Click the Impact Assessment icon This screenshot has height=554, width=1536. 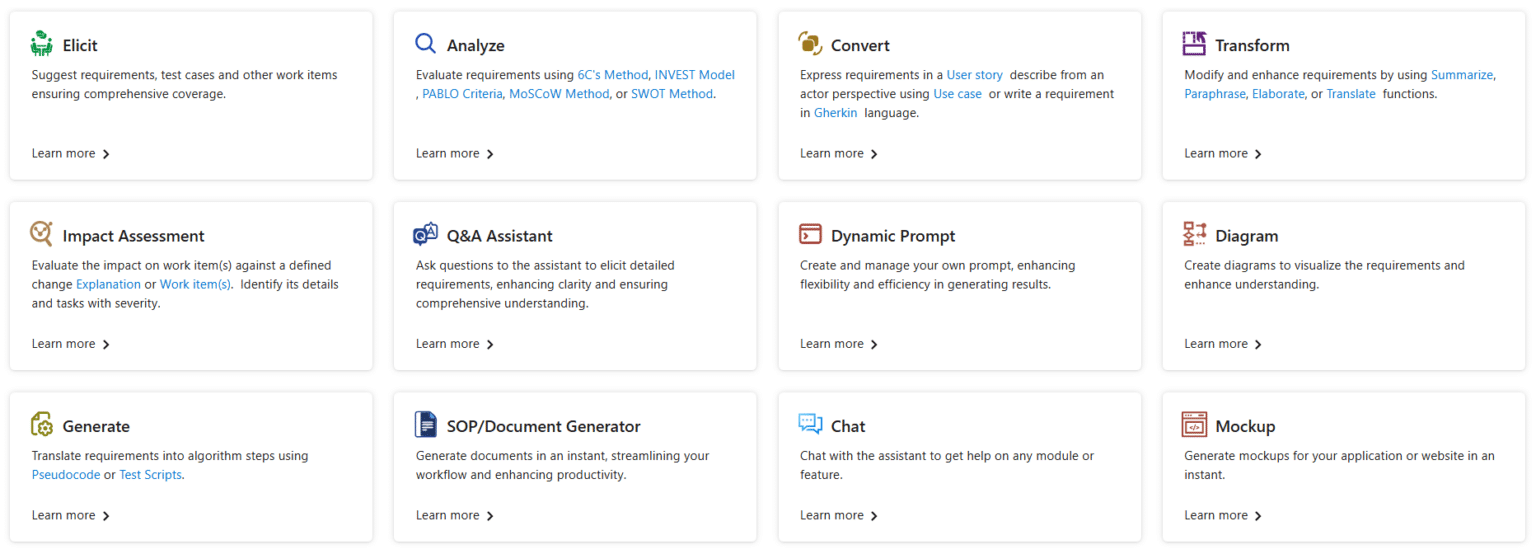[x=42, y=234]
